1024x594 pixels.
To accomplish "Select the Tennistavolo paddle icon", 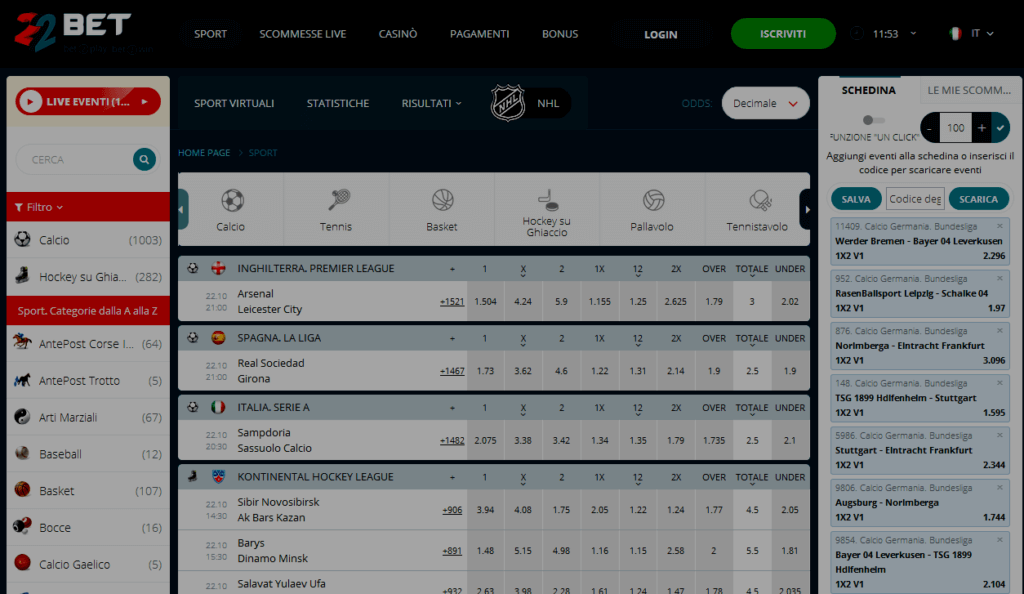I will (760, 200).
